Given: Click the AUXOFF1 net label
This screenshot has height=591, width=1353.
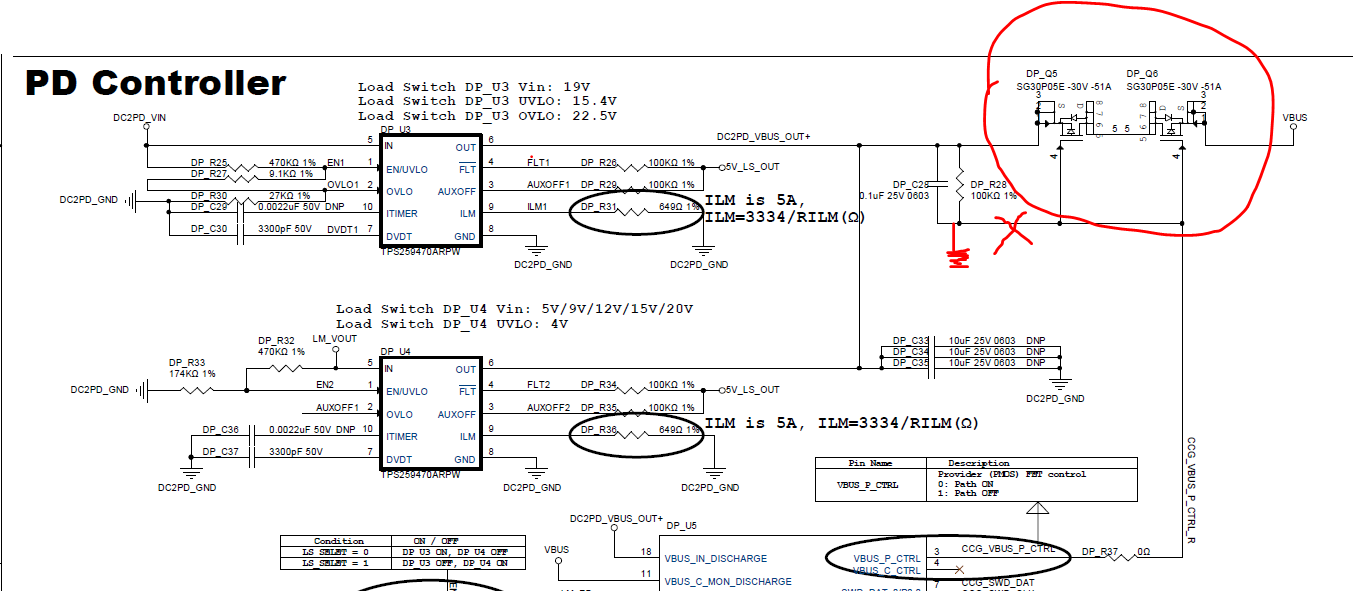Looking at the screenshot, I should pos(548,185).
